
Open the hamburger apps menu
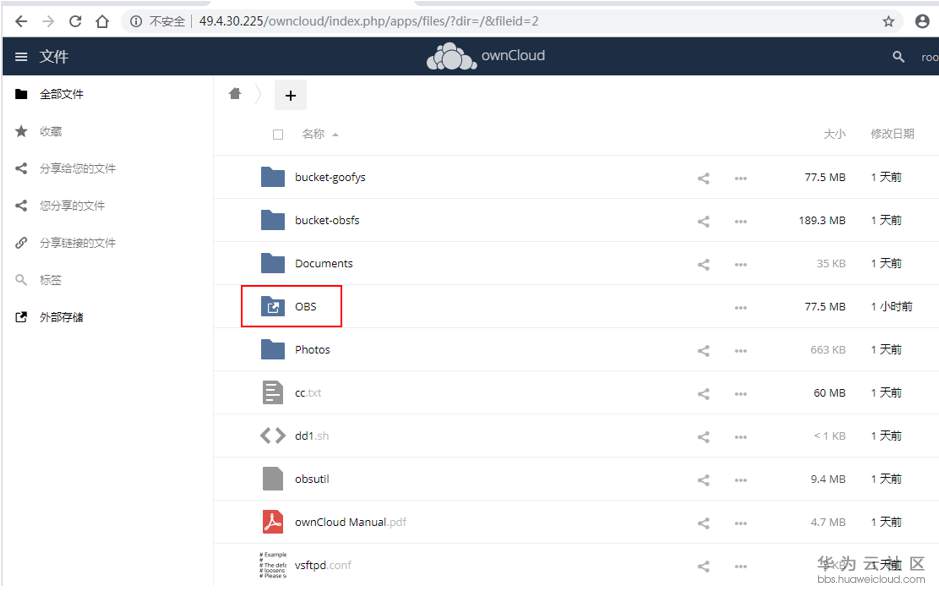(21, 57)
